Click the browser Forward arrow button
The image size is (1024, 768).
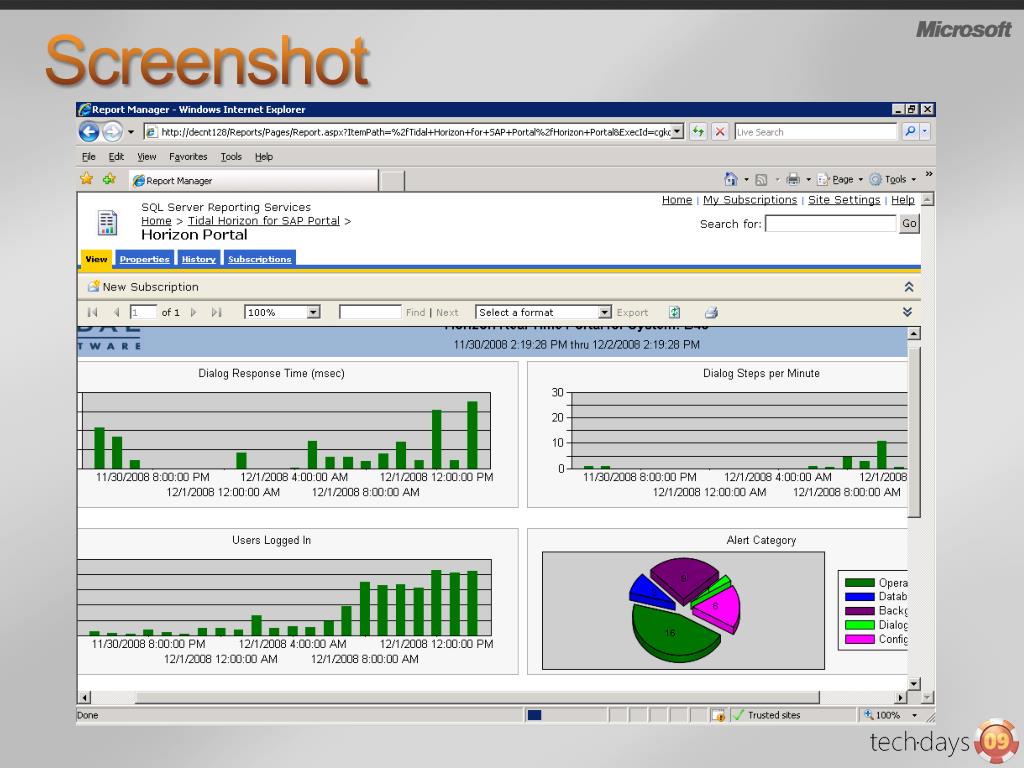[x=112, y=132]
